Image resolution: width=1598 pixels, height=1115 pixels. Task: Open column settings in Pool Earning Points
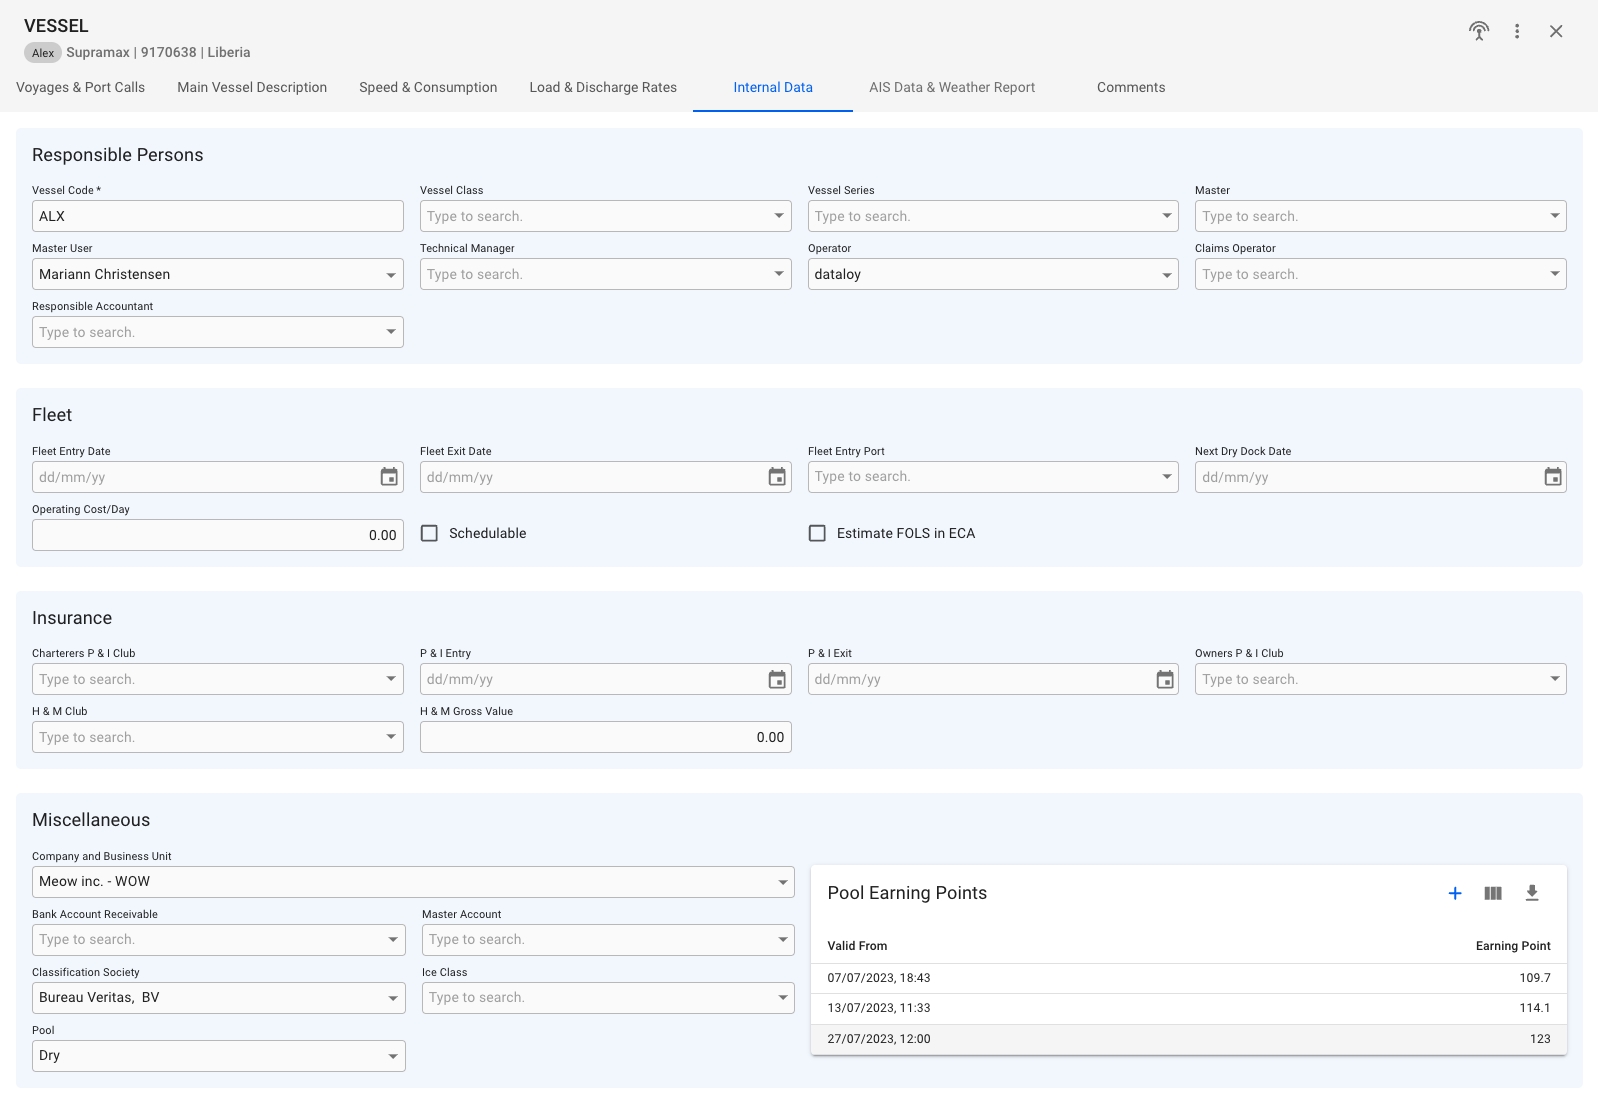[1493, 893]
